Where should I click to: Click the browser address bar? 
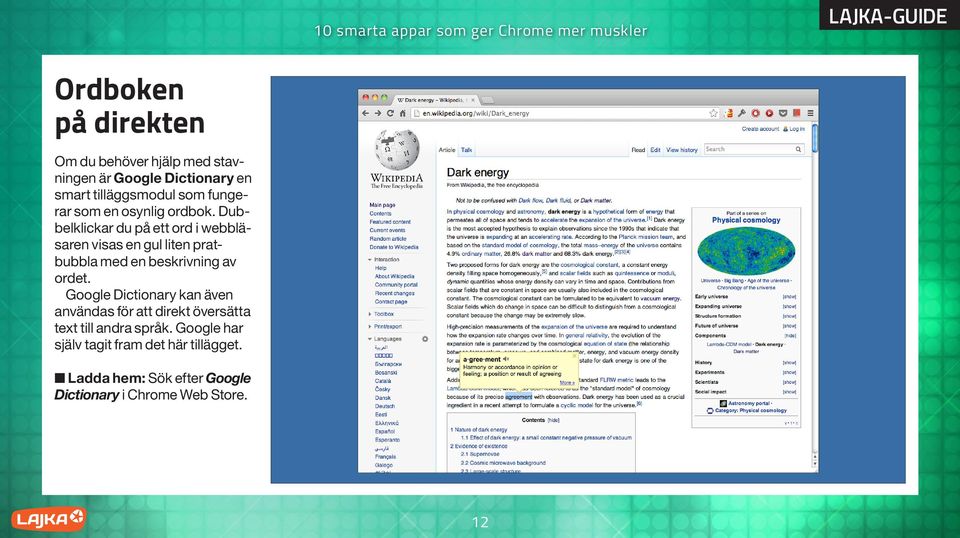tap(563, 113)
